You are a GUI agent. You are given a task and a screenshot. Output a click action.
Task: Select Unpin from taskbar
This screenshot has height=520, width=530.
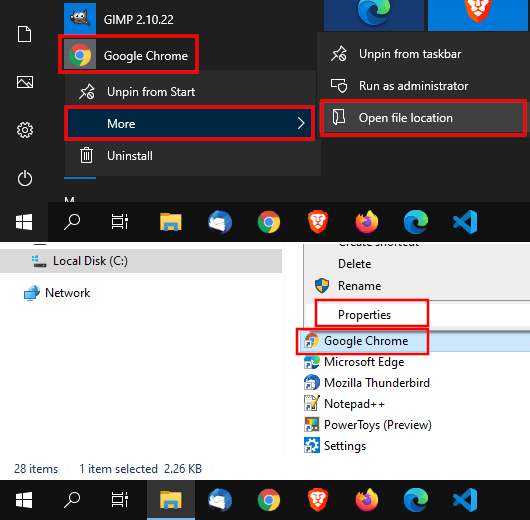tap(424, 54)
